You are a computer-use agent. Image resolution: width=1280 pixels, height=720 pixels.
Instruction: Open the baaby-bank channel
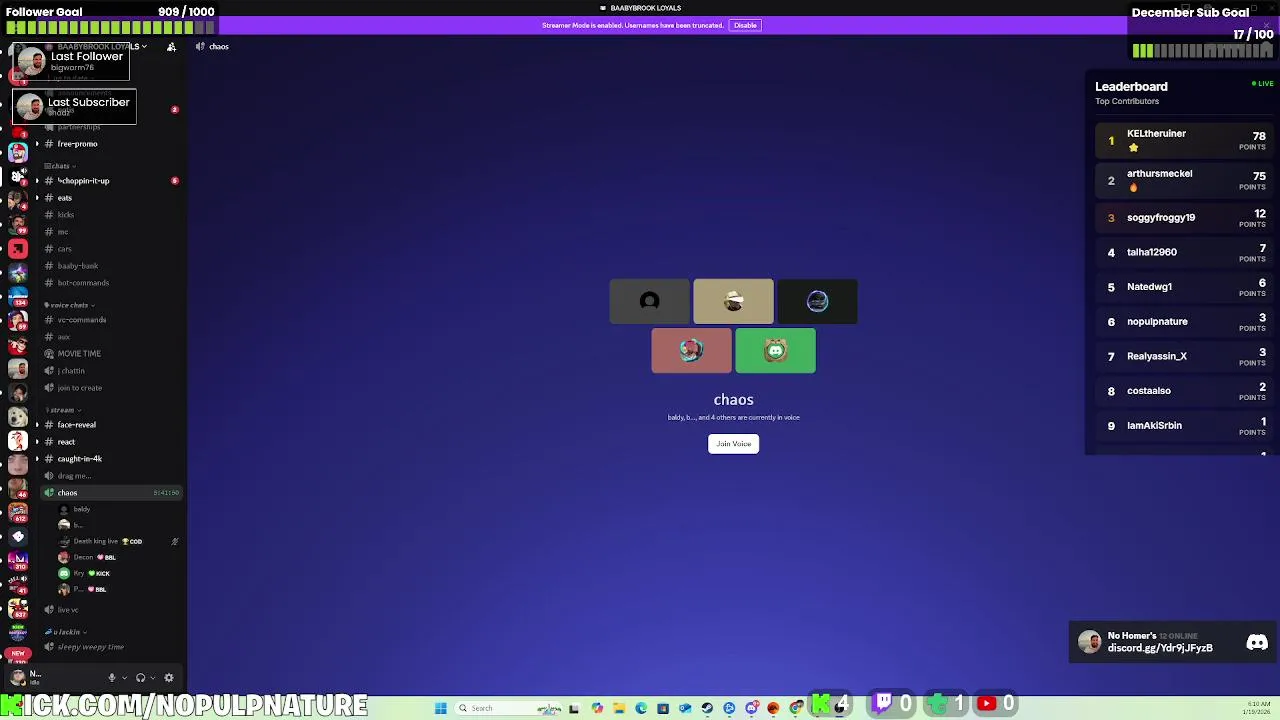[x=77, y=266]
